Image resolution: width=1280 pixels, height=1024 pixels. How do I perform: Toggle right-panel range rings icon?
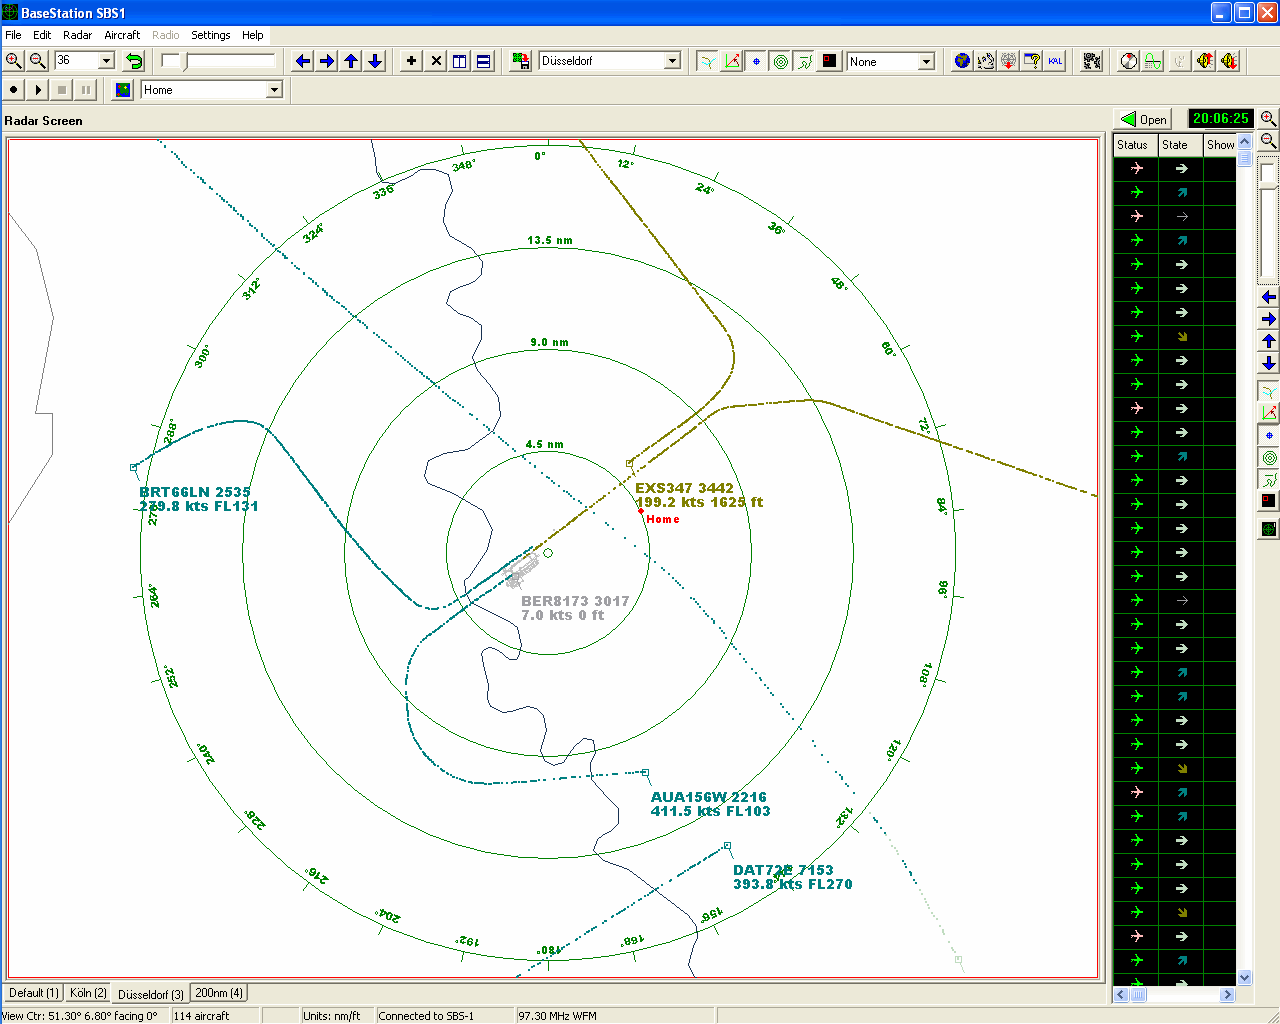(1268, 458)
